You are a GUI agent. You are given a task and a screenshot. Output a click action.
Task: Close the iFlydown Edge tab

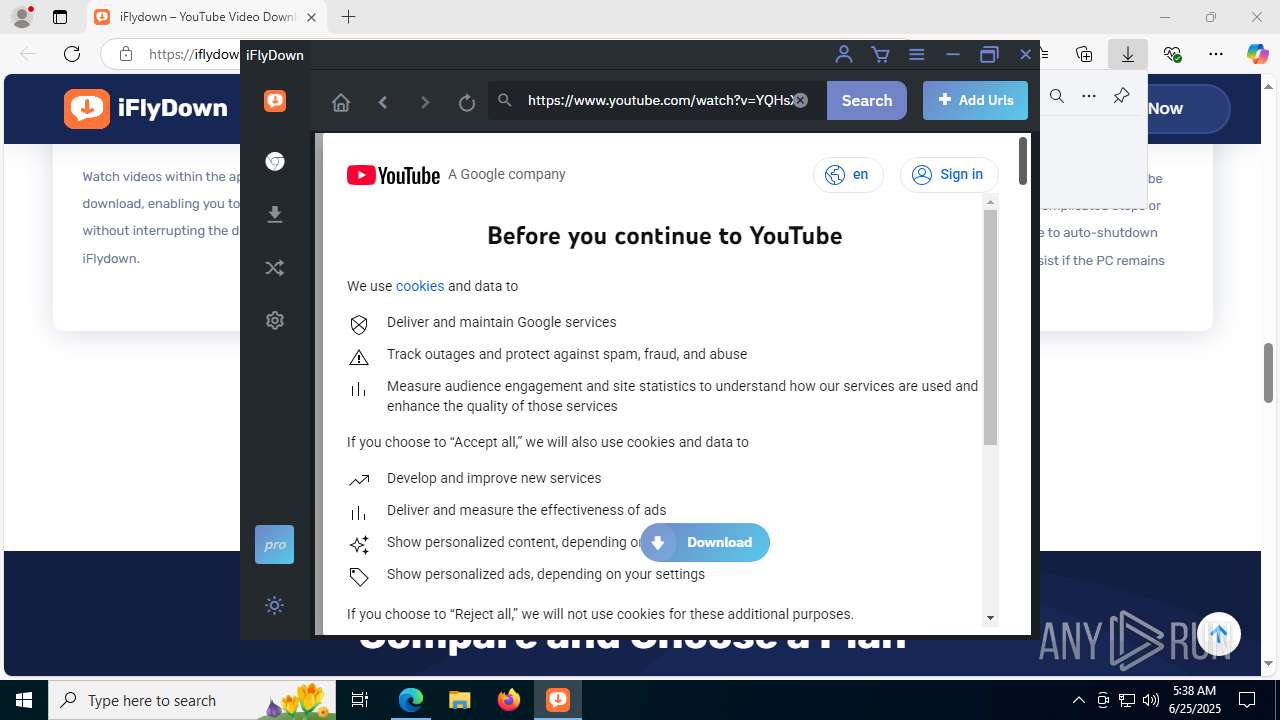pos(311,17)
